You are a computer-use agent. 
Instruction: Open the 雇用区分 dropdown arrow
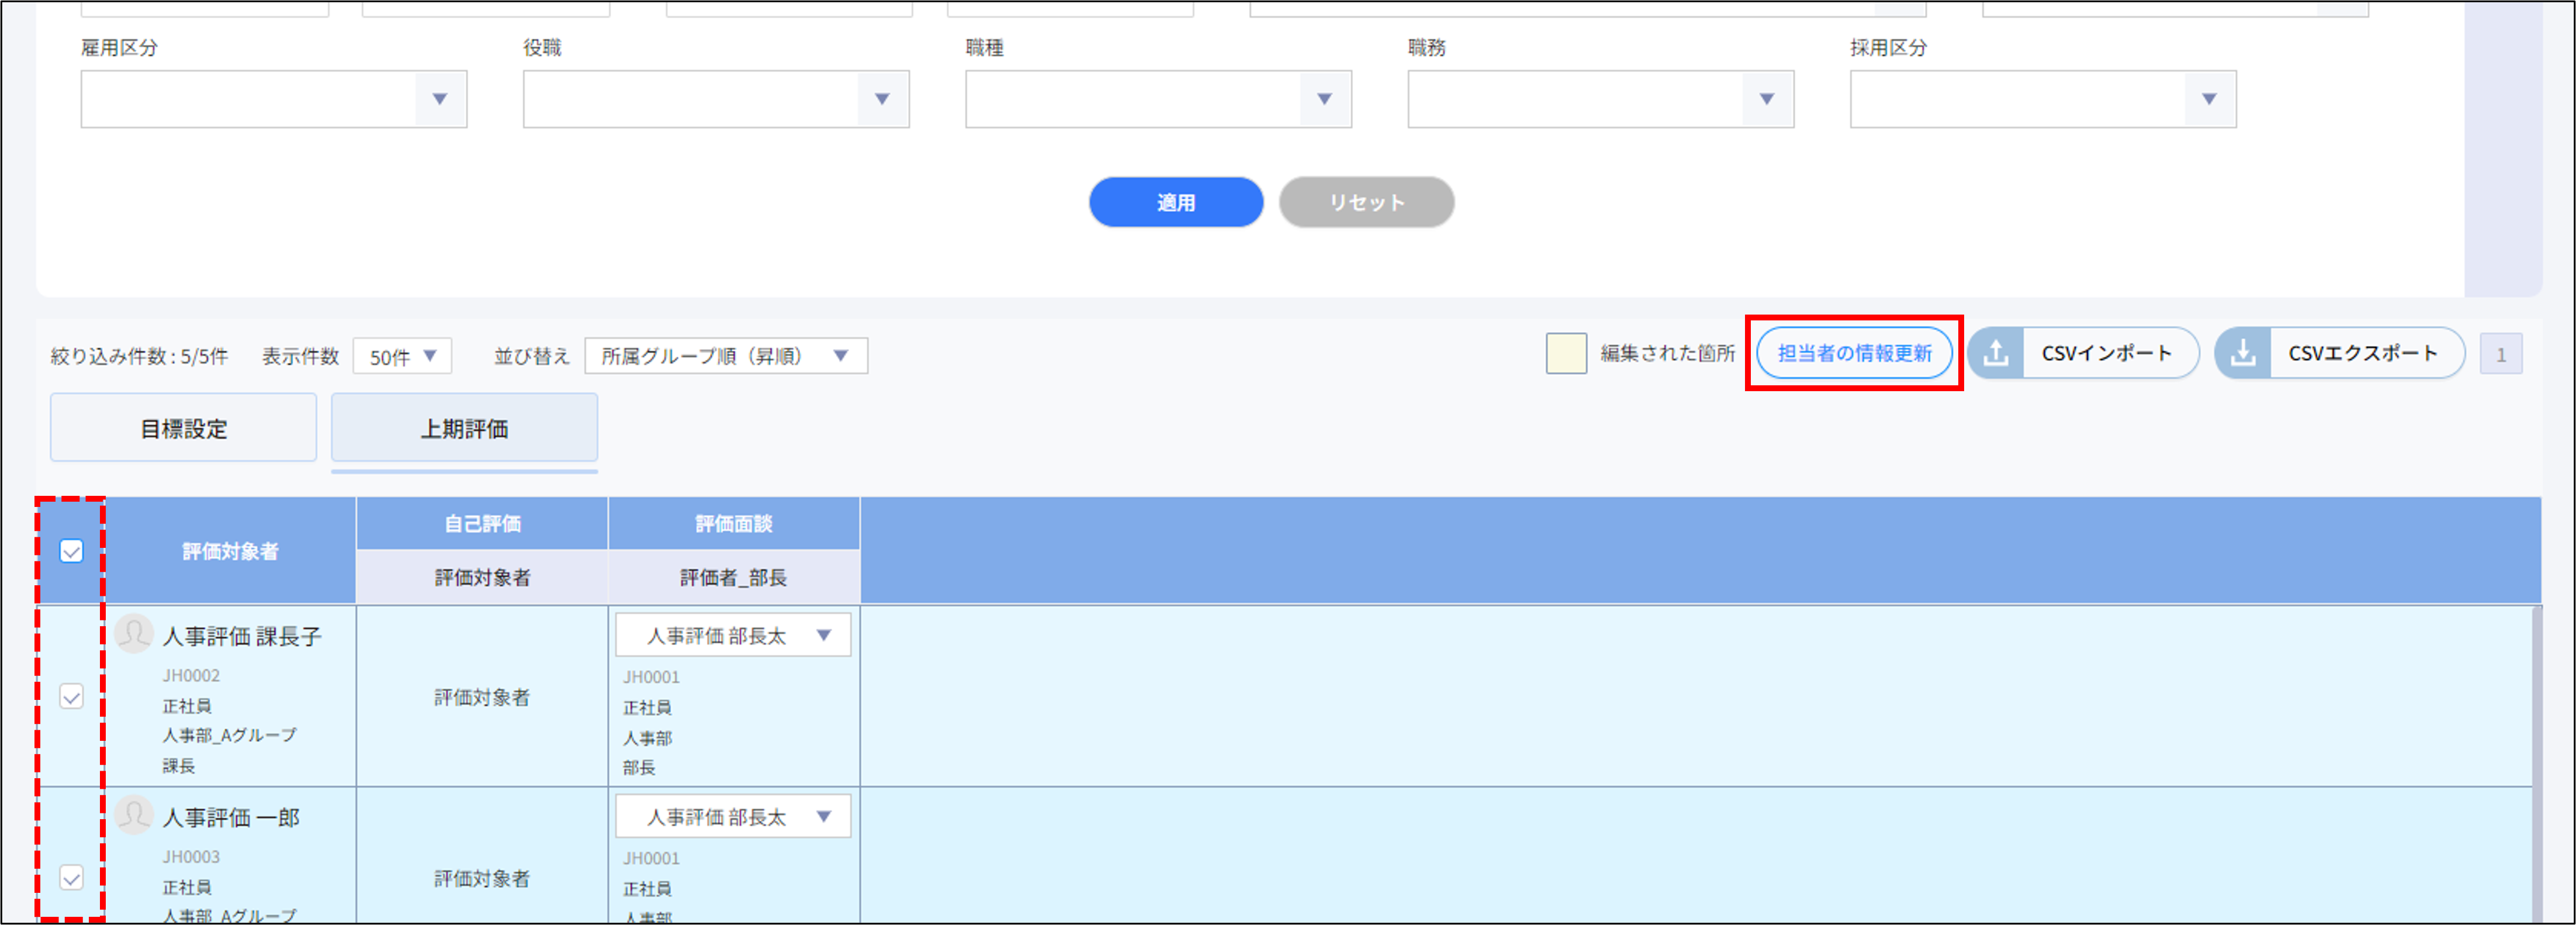(440, 99)
